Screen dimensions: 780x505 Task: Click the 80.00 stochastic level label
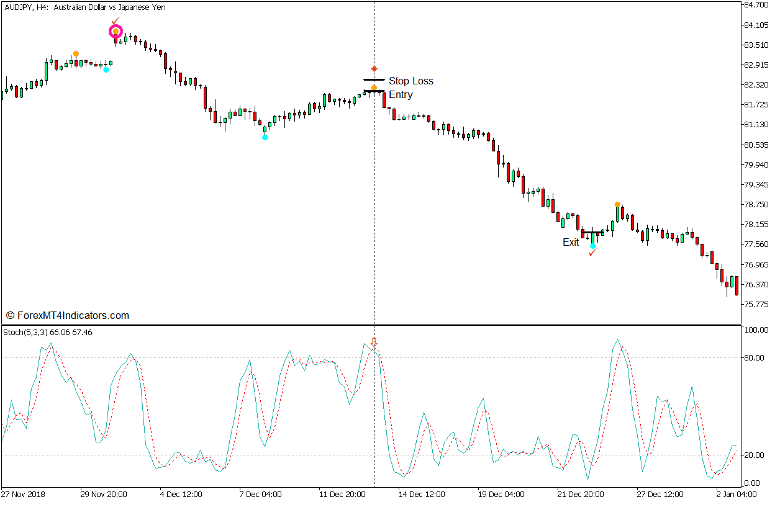pos(754,357)
